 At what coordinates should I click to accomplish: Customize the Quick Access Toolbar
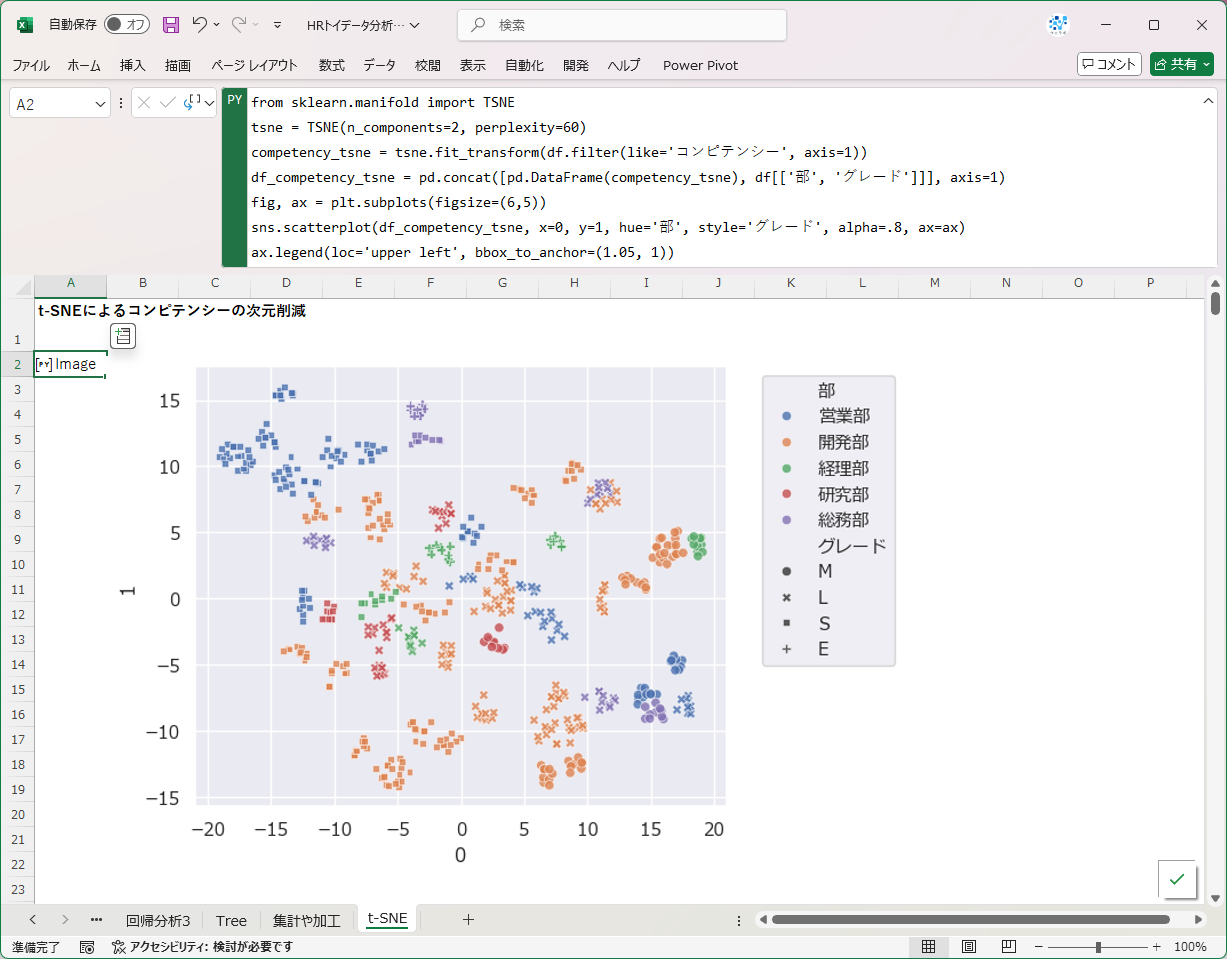click(277, 25)
